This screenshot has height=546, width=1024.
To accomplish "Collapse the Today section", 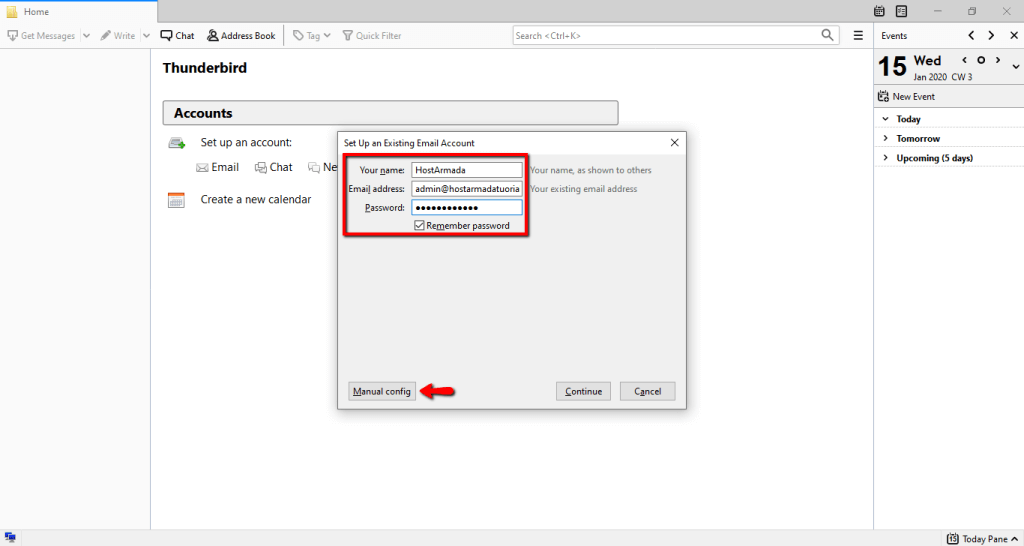I will [x=886, y=119].
